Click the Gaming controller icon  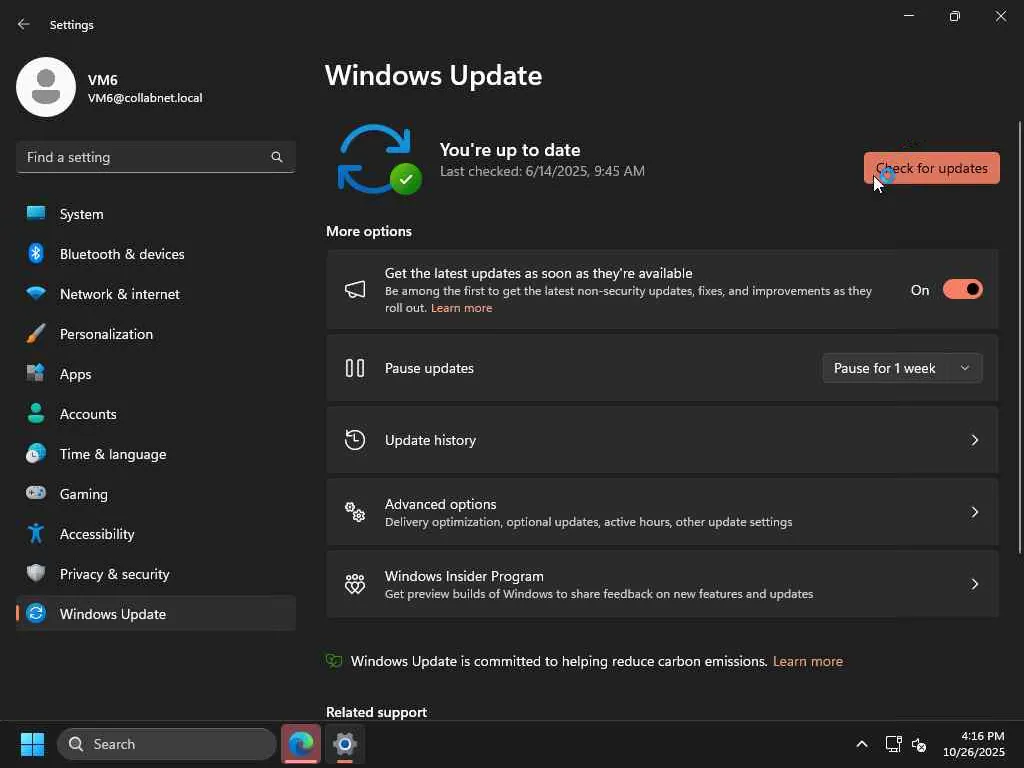click(36, 494)
